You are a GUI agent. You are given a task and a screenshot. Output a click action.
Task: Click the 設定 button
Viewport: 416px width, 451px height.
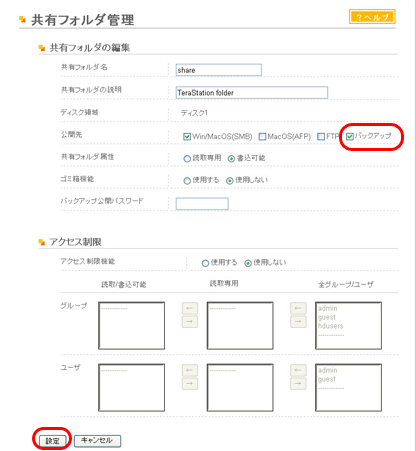pos(52,441)
